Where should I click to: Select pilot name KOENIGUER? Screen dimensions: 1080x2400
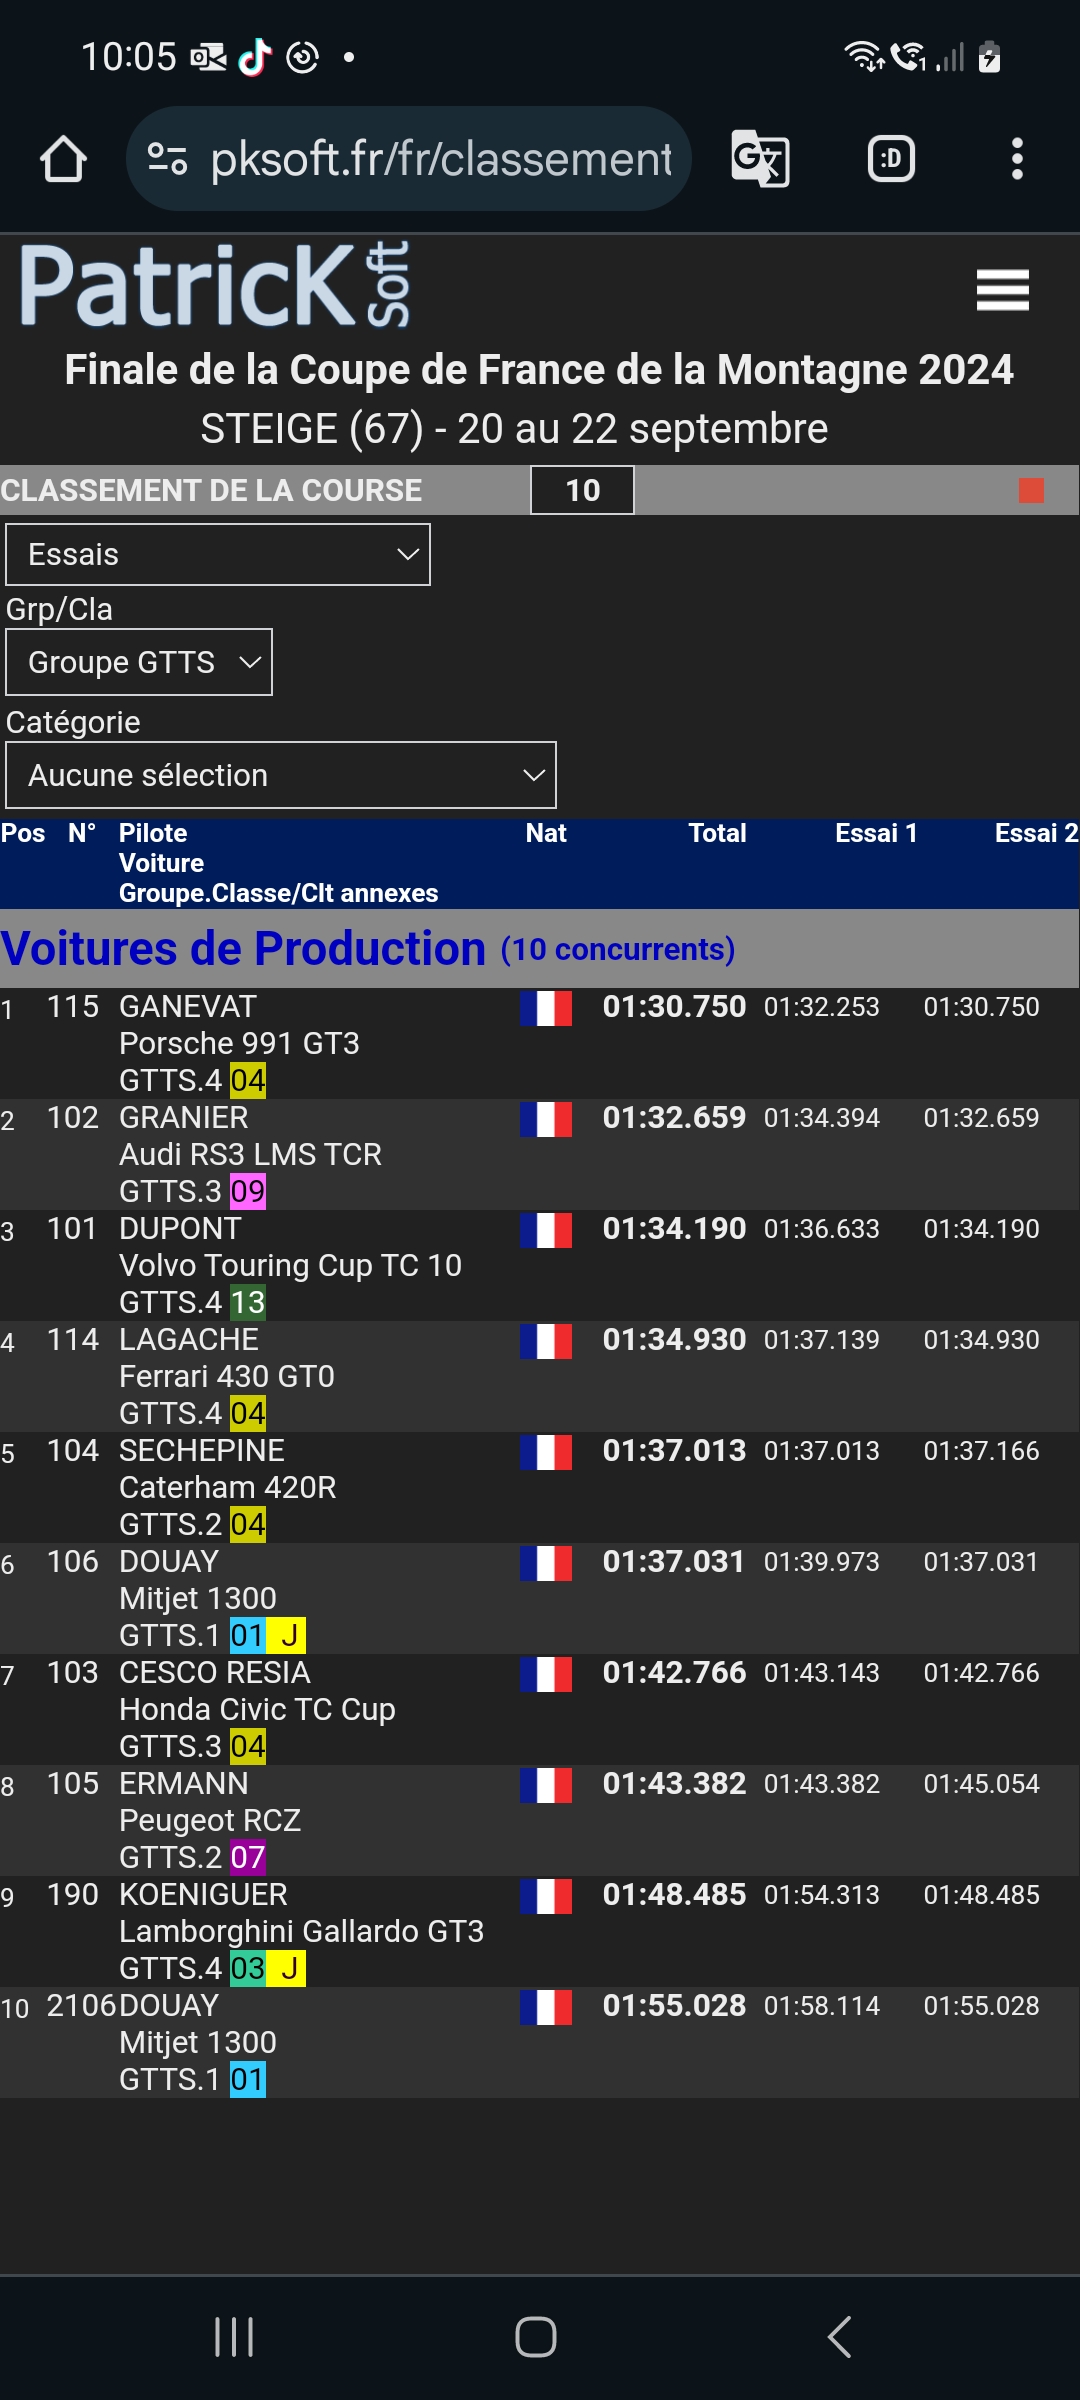click(203, 1895)
